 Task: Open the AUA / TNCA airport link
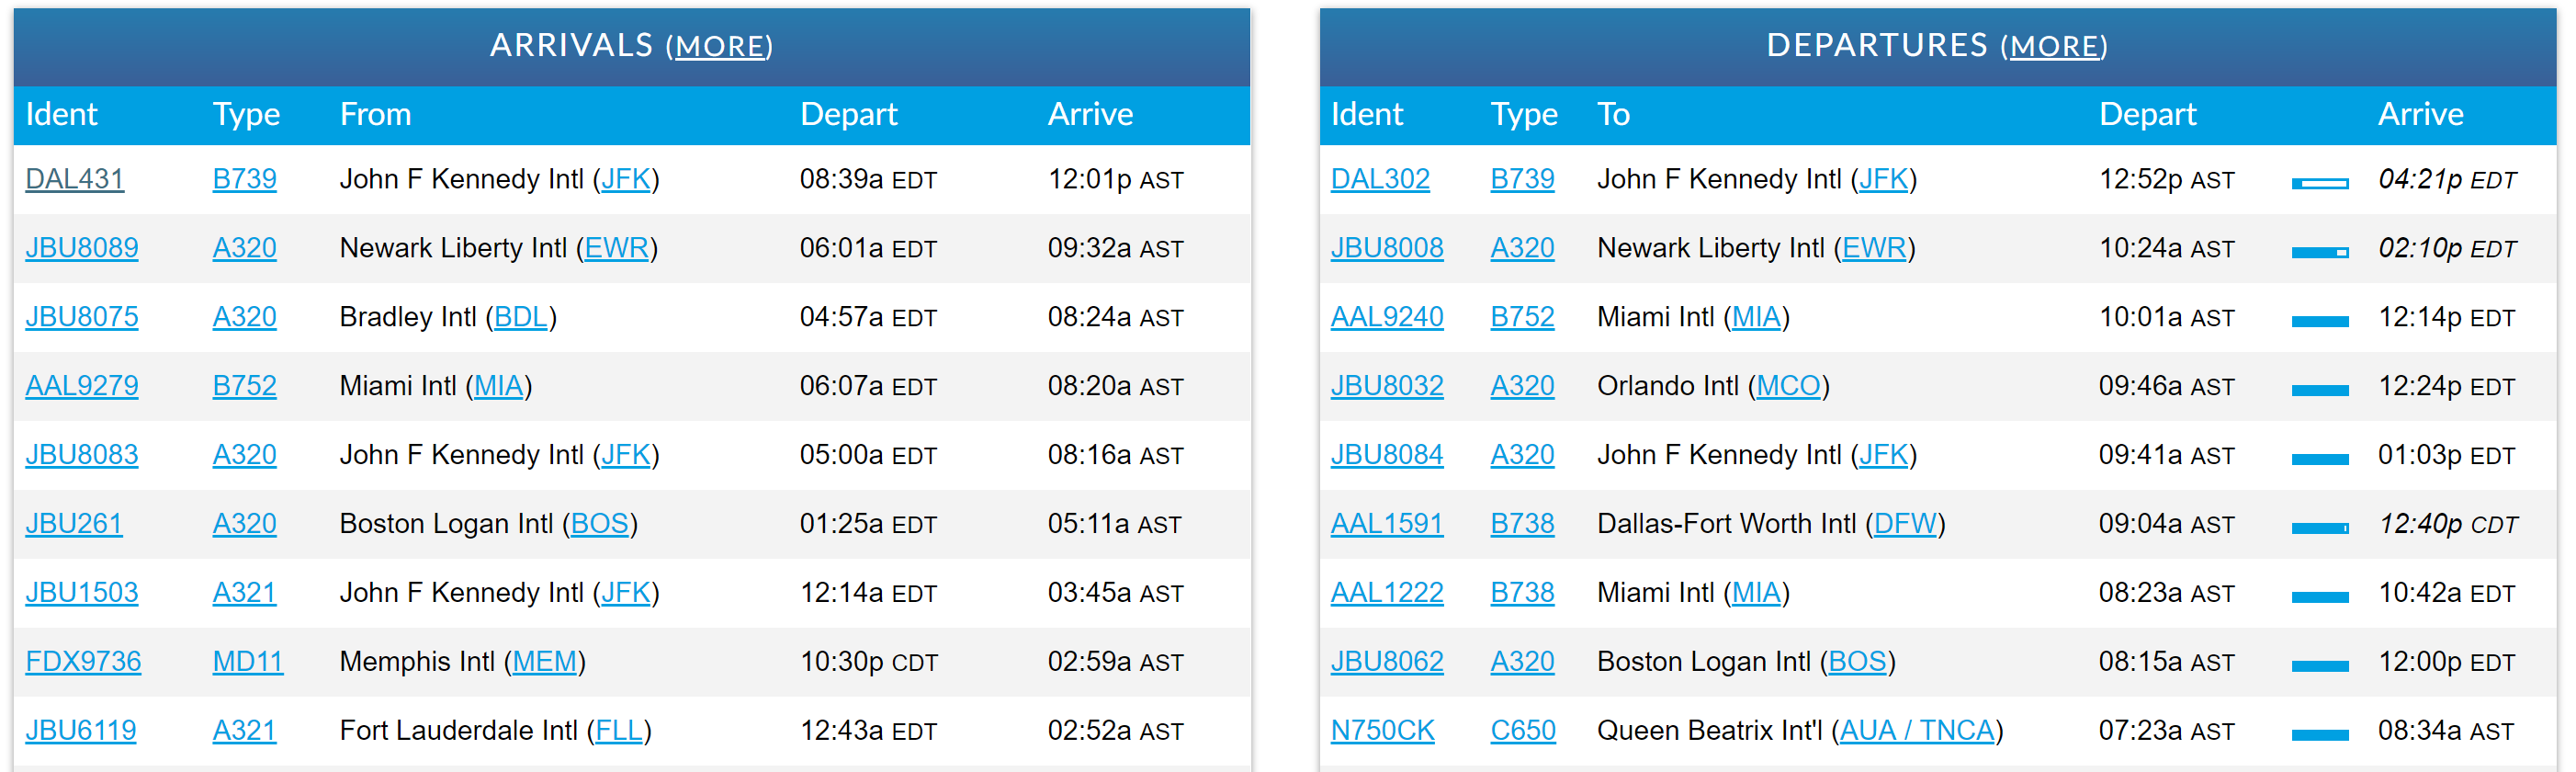point(1916,730)
